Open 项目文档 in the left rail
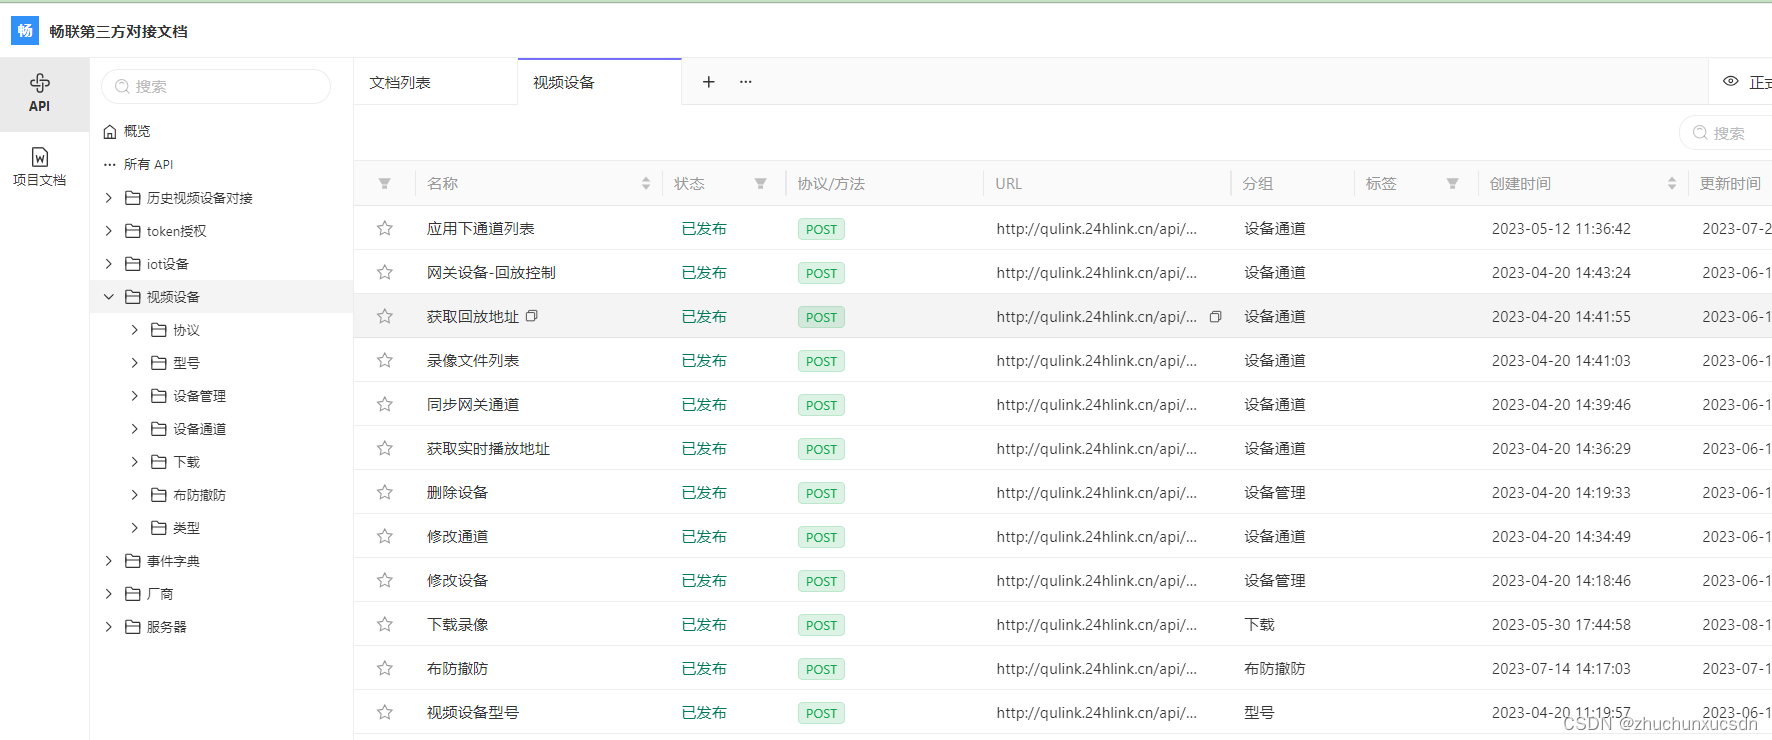Image resolution: width=1772 pixels, height=740 pixels. click(x=40, y=167)
